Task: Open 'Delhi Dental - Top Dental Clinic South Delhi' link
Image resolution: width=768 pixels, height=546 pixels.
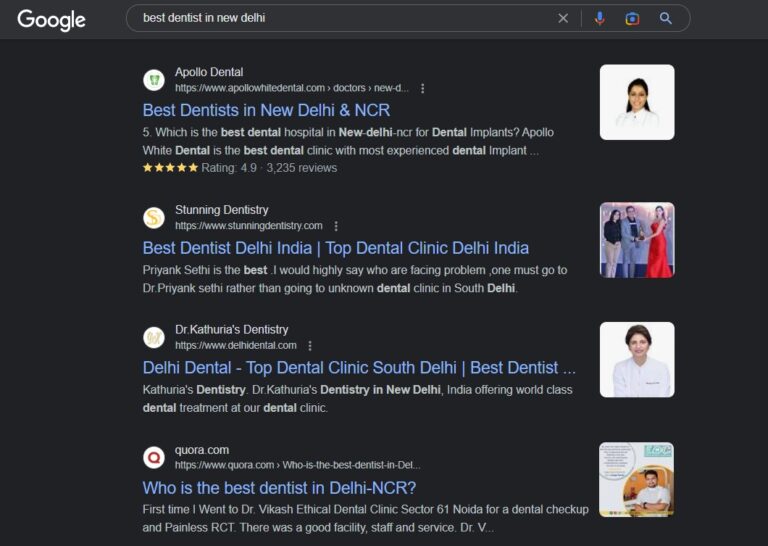Action: pyautogui.click(x=359, y=368)
